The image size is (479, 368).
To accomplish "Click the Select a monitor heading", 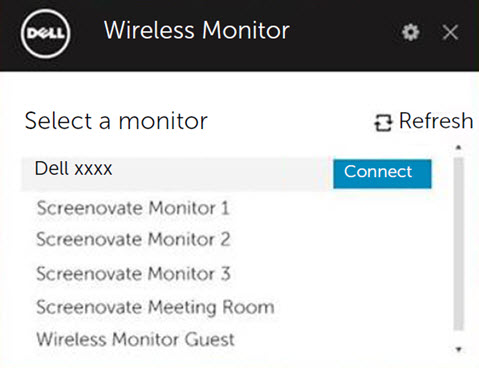I will pyautogui.click(x=116, y=121).
